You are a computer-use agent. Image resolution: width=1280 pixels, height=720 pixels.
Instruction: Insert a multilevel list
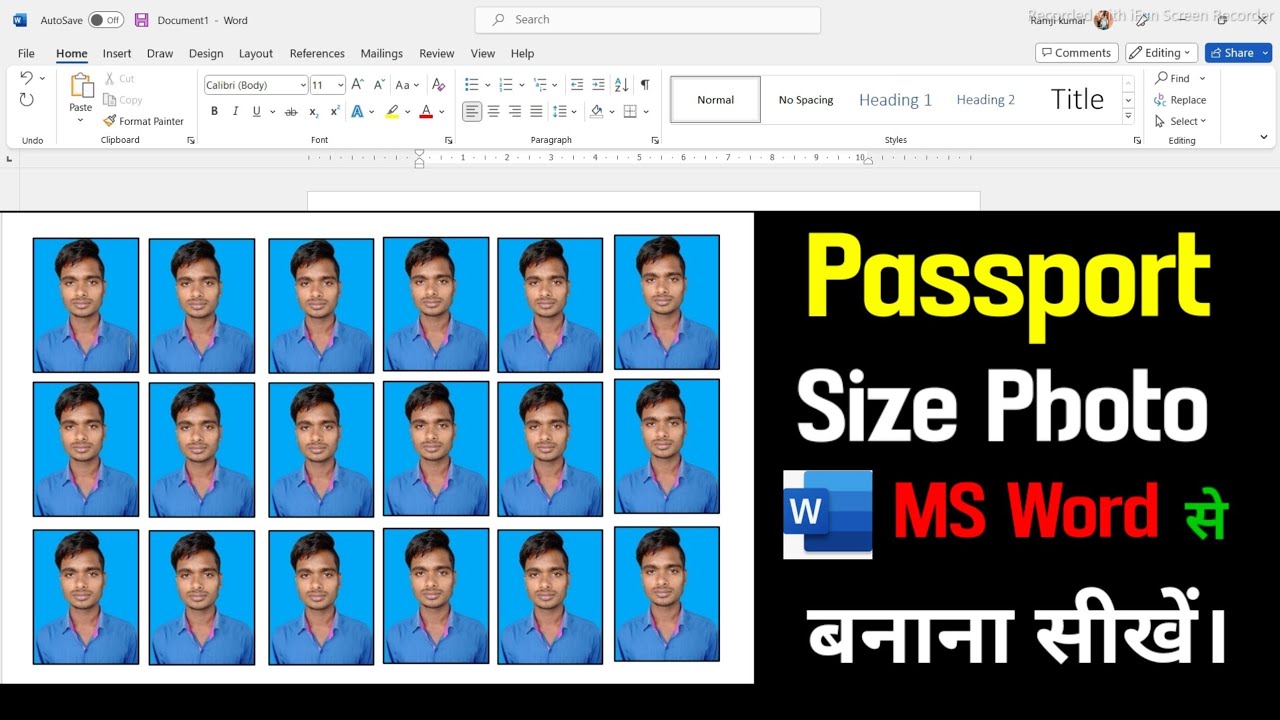click(x=540, y=85)
